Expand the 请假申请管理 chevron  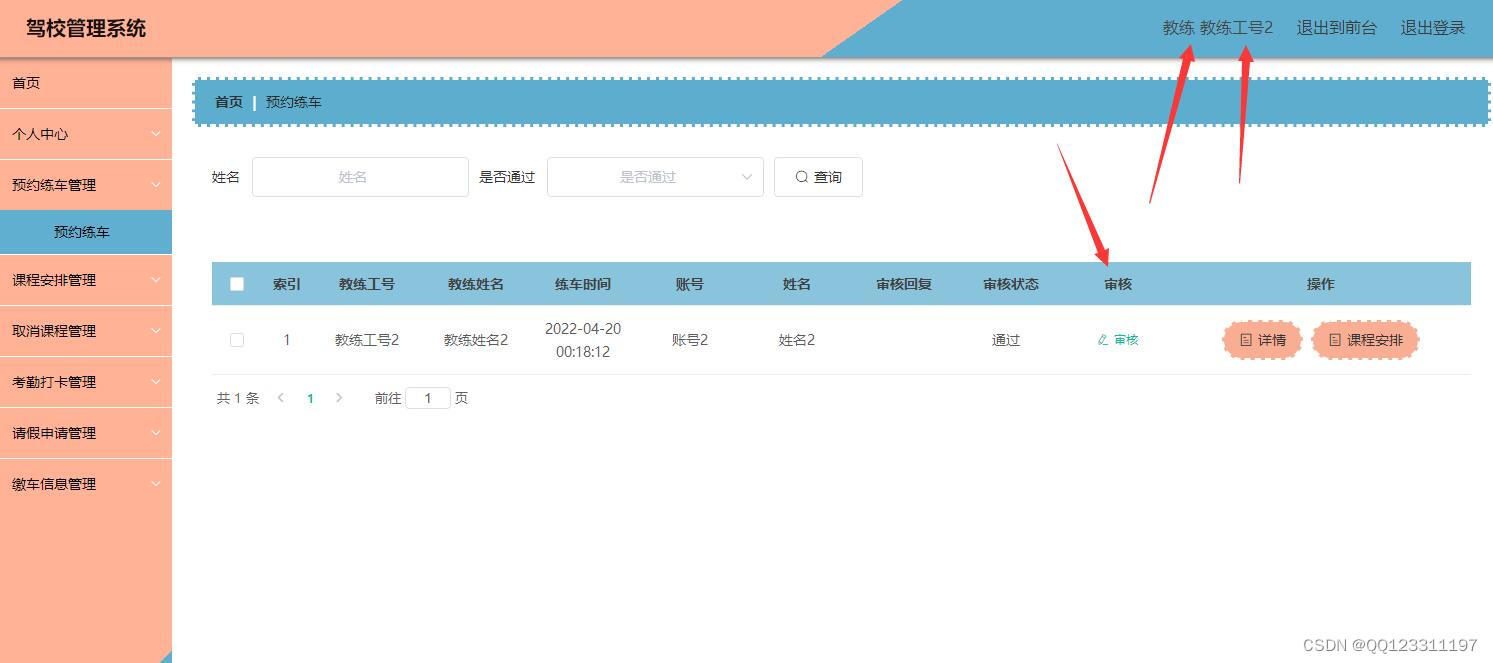point(156,433)
